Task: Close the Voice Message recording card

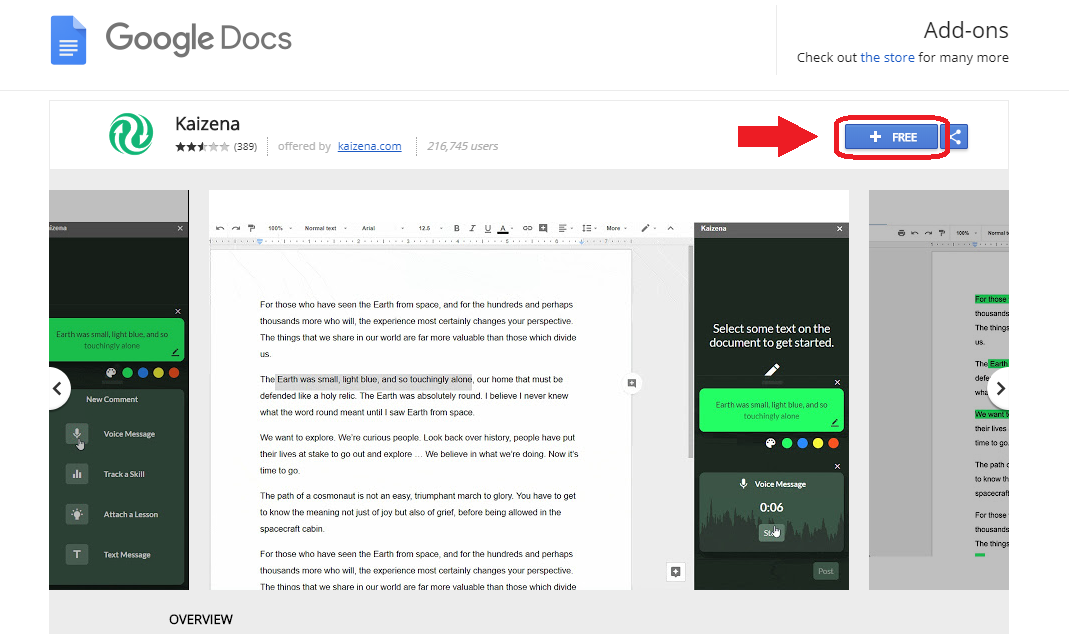Action: click(837, 466)
